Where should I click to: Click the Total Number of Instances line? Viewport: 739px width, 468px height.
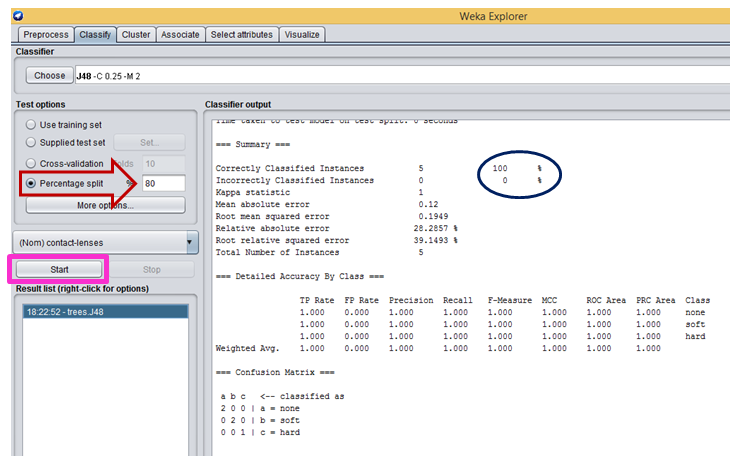click(x=320, y=252)
